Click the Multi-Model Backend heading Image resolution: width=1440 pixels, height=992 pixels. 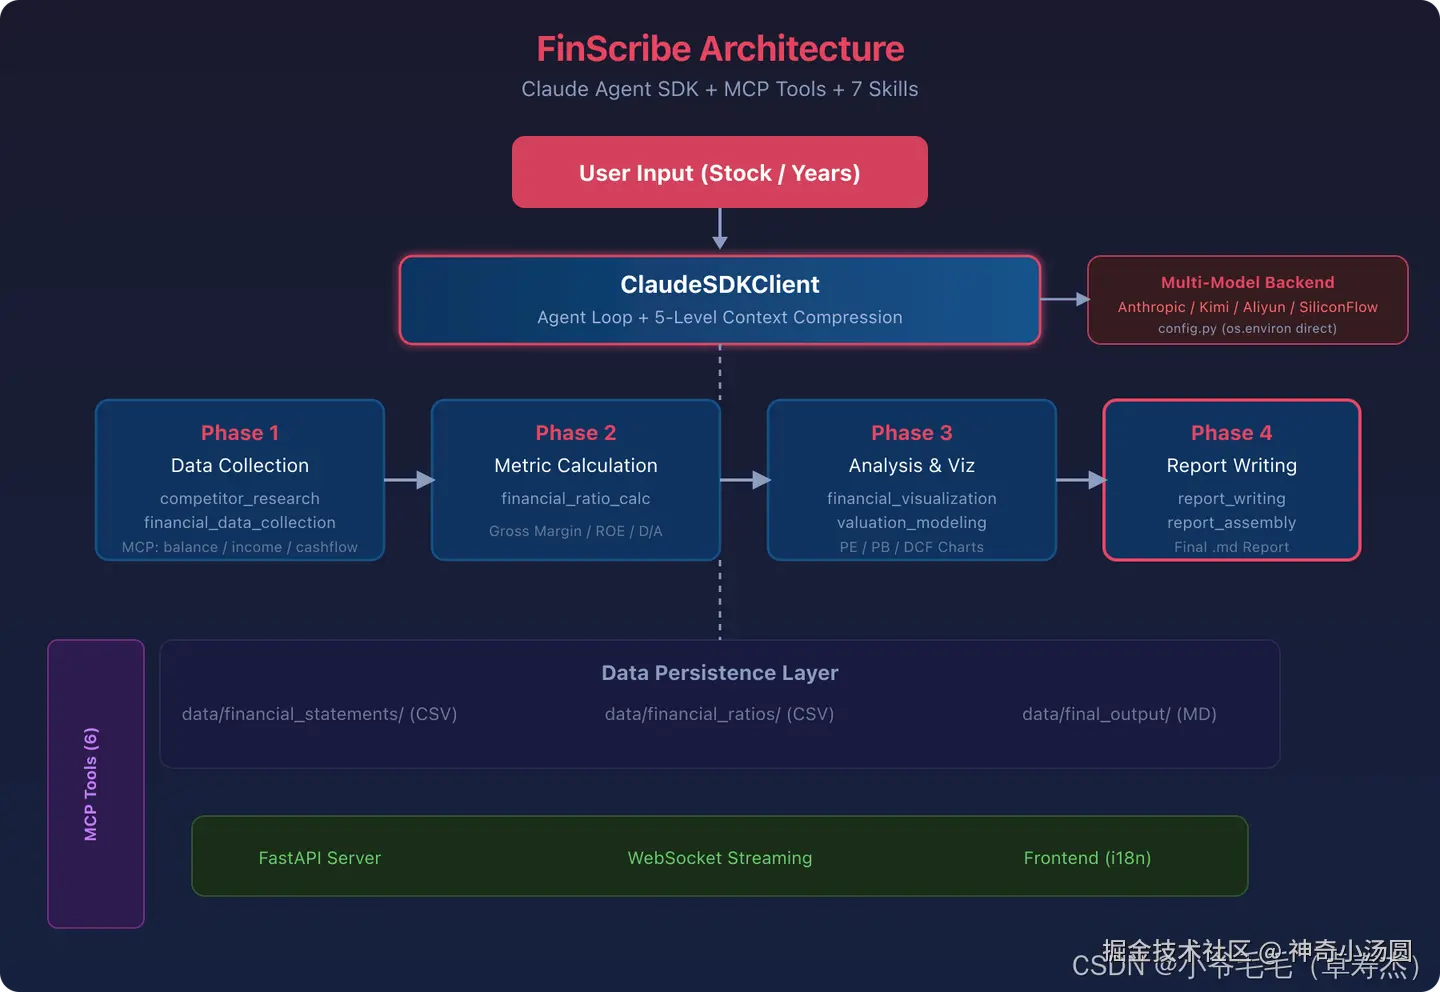(1248, 282)
